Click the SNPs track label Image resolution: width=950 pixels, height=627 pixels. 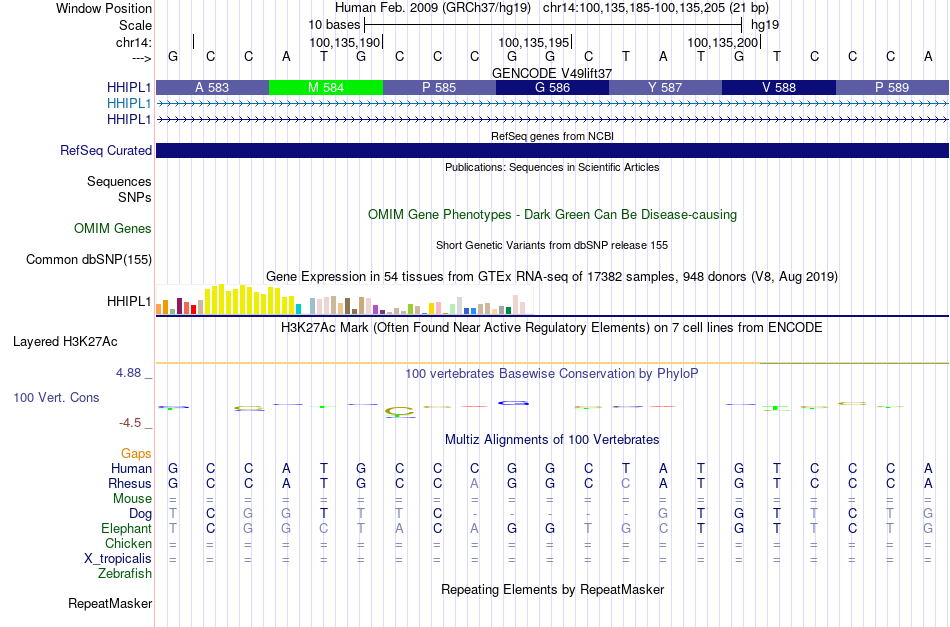pos(135,197)
